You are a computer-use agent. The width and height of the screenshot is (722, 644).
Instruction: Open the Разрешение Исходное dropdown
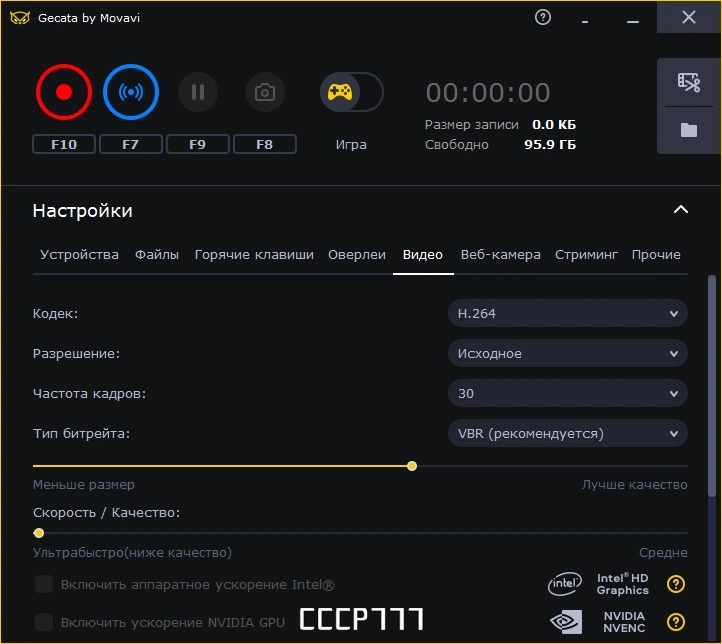click(x=568, y=354)
